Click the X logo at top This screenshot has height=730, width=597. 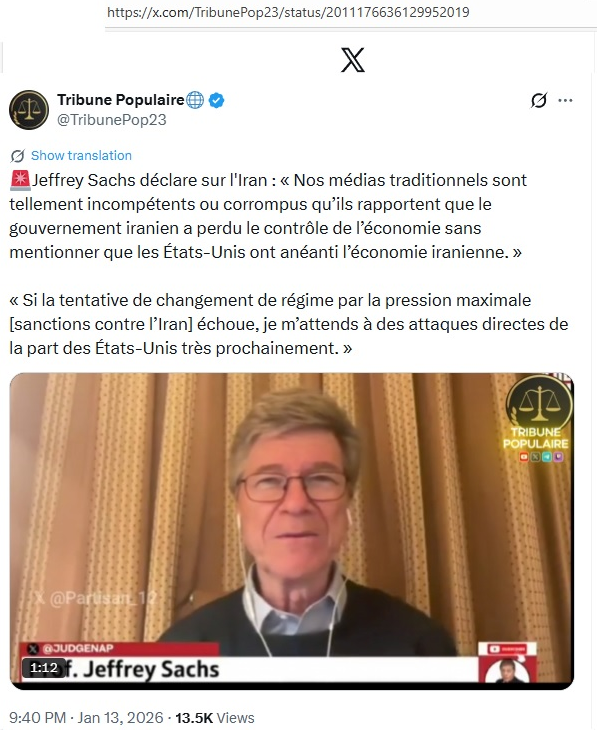[x=353, y=60]
